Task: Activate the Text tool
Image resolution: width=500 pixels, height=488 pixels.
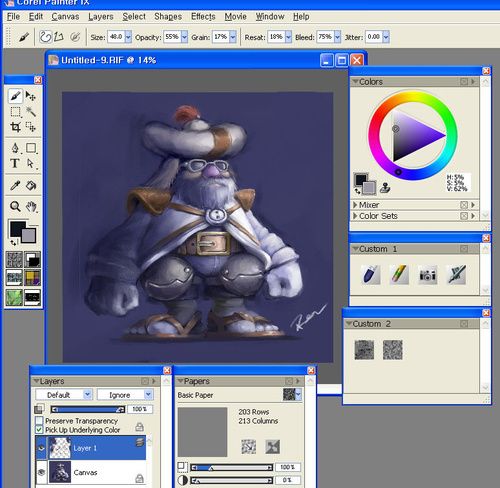Action: (x=15, y=163)
